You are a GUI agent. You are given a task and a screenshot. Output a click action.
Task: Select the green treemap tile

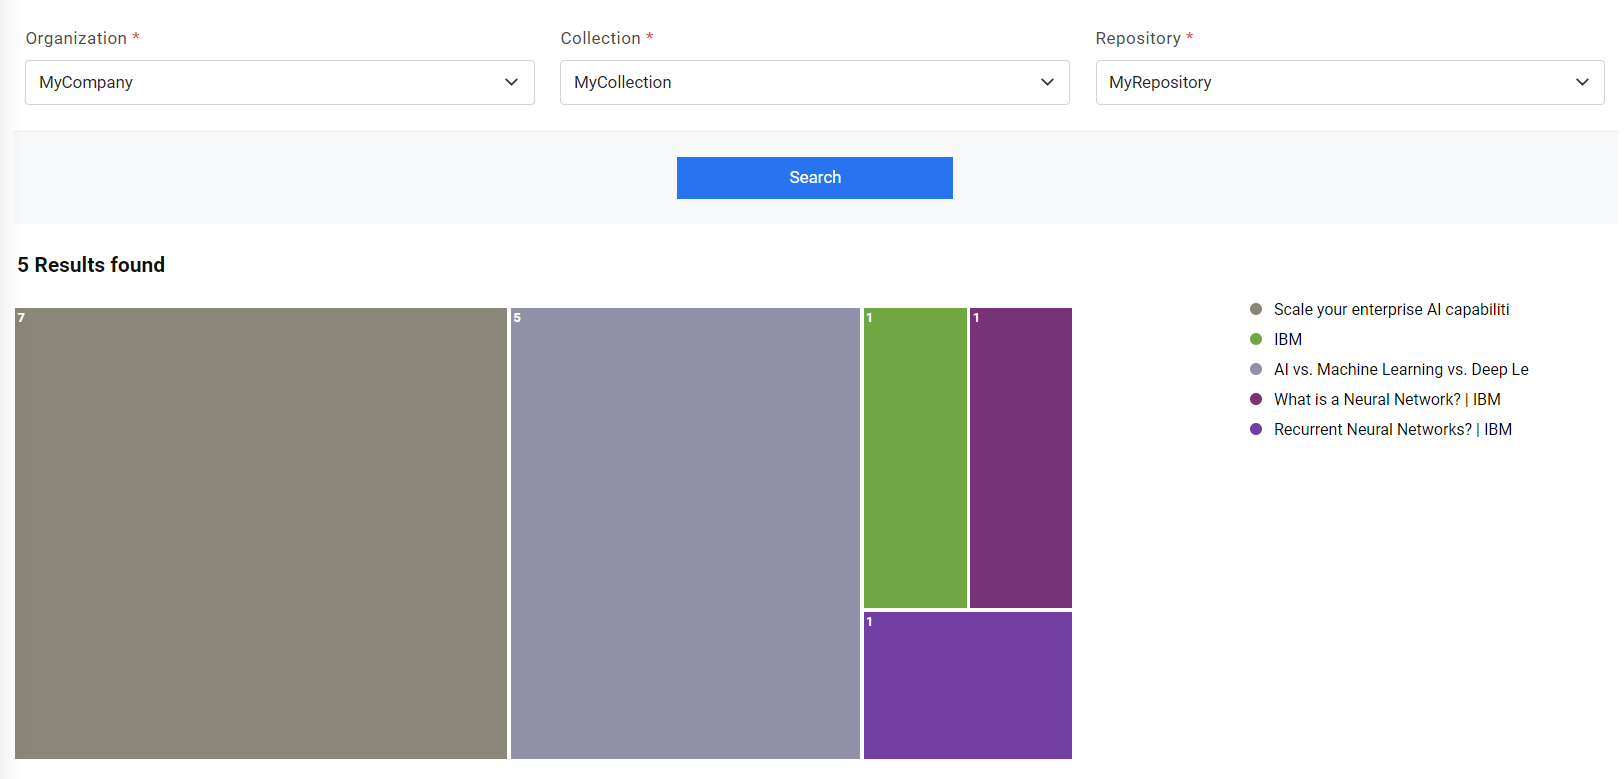(x=915, y=458)
